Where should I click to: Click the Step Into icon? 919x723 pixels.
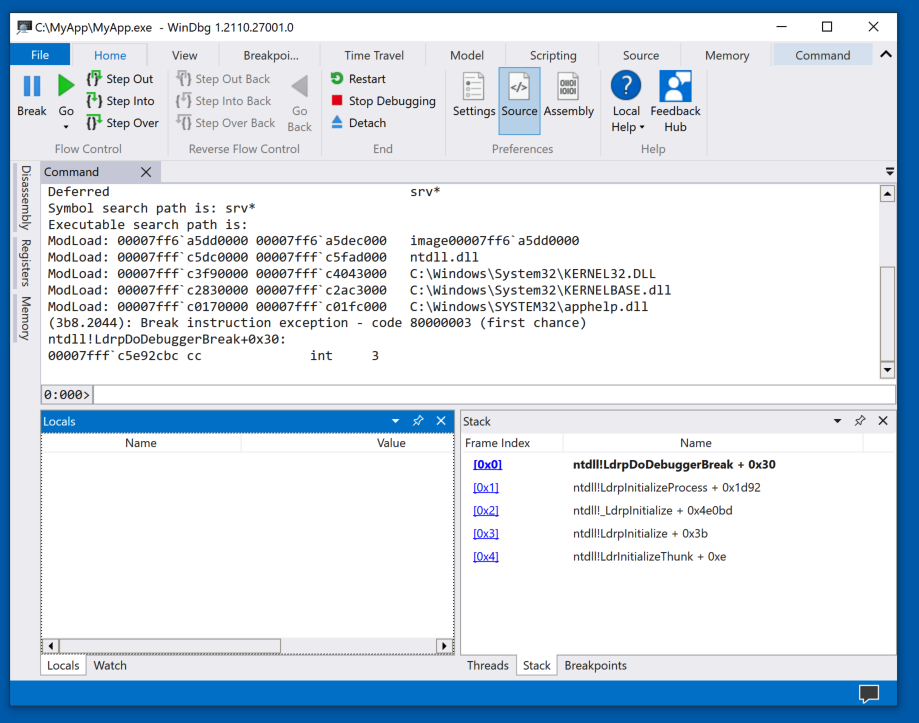pos(95,101)
